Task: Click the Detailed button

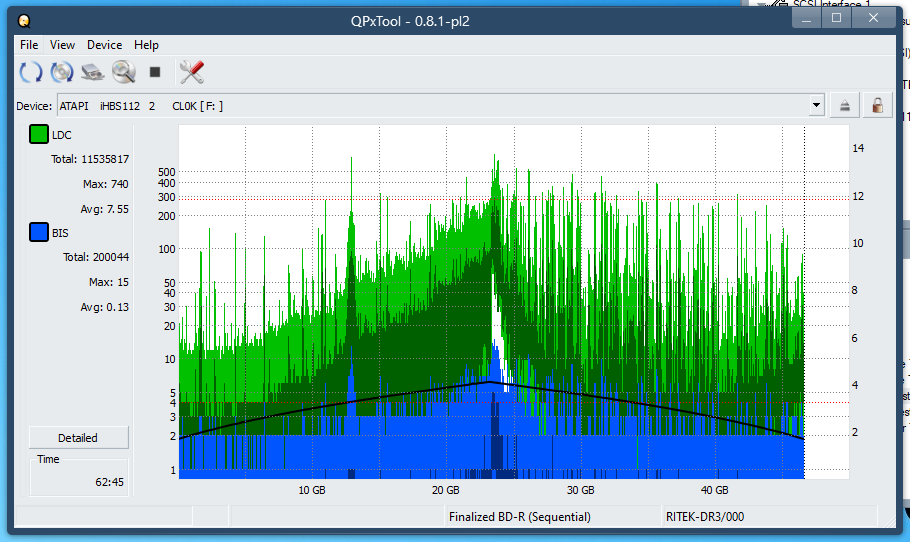Action: click(x=78, y=438)
